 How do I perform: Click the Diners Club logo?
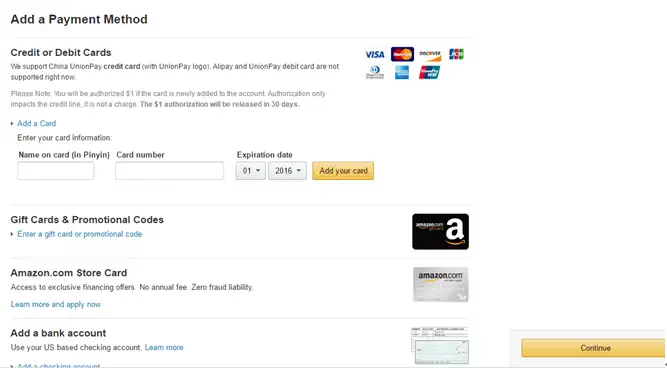(375, 72)
